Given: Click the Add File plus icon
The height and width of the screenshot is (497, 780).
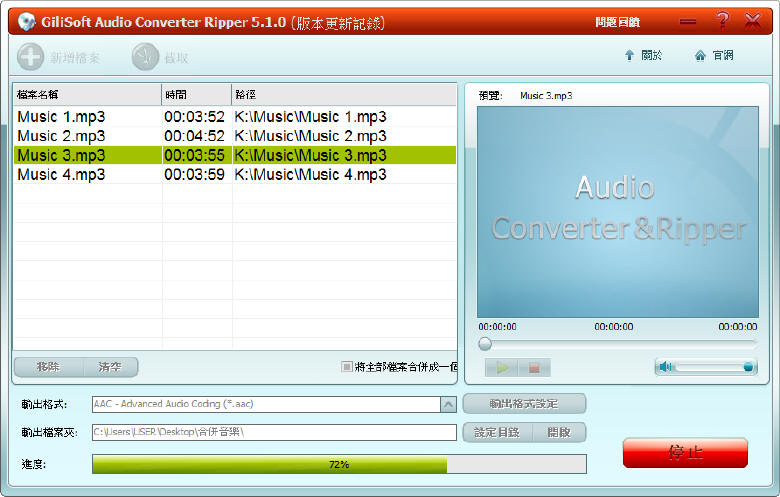Looking at the screenshot, I should [30, 57].
